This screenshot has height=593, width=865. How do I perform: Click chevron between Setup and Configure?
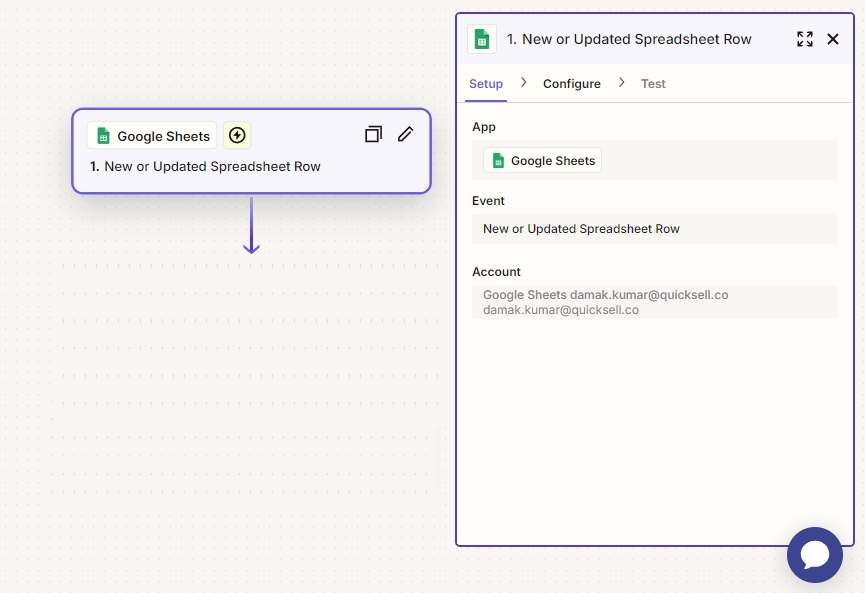pyautogui.click(x=523, y=83)
